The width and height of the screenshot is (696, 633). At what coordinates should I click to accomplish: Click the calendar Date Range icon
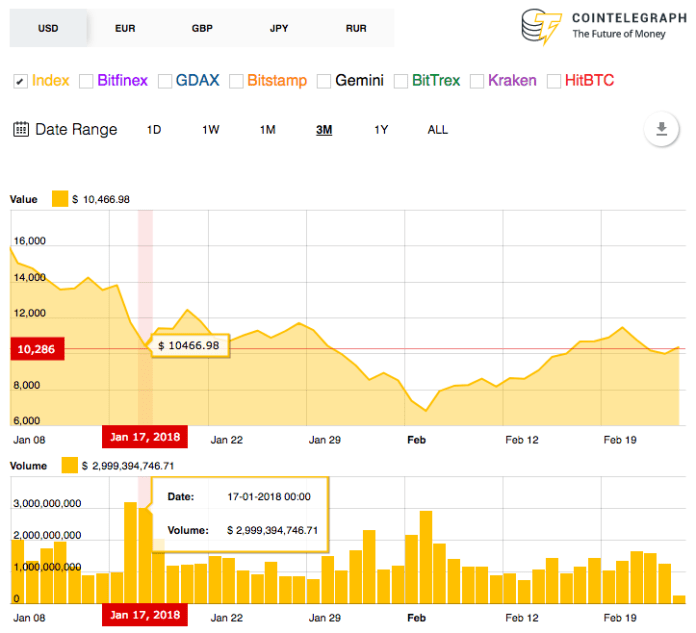21,129
